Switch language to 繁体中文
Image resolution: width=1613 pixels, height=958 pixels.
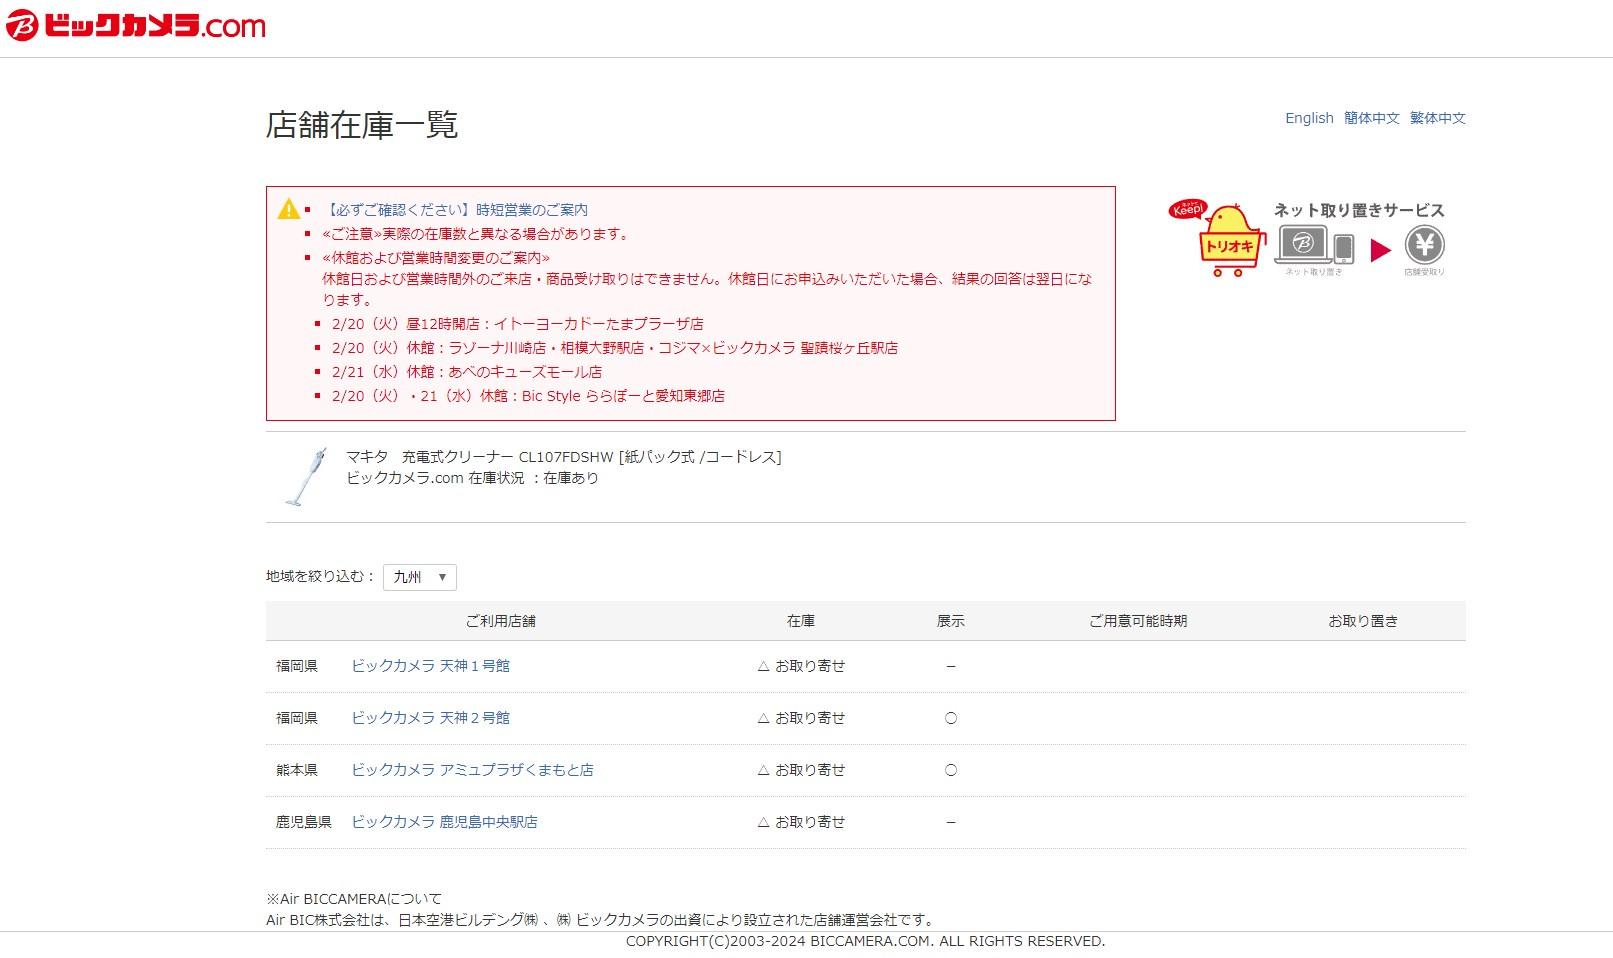pyautogui.click(x=1437, y=118)
